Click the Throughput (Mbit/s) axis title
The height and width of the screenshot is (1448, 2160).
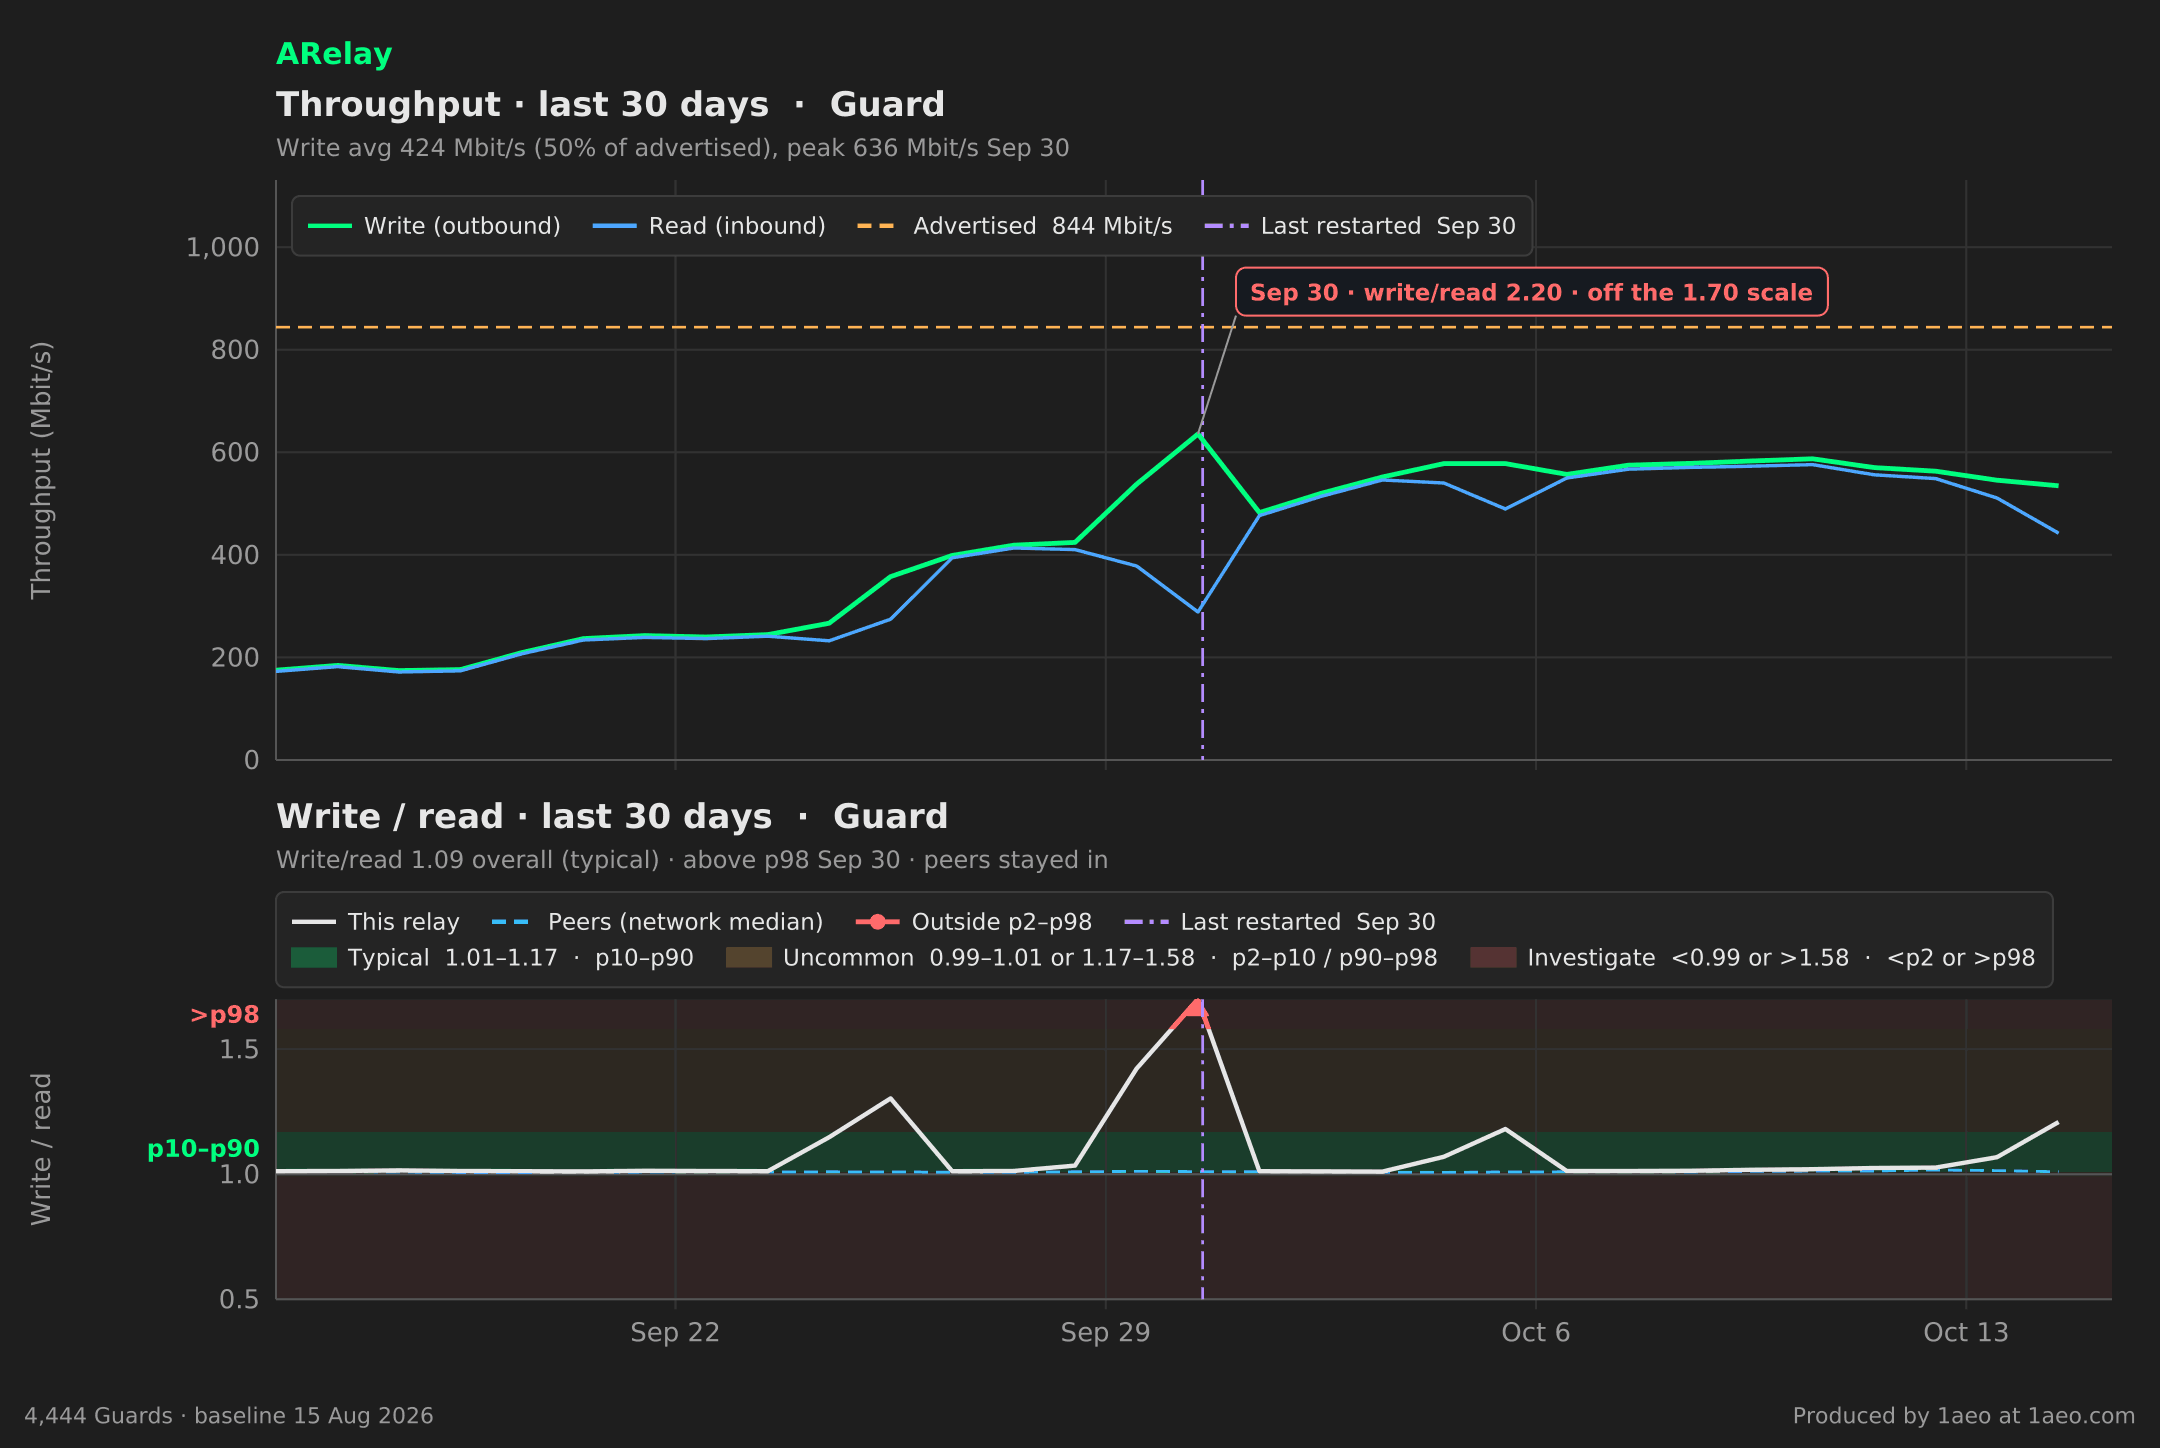pos(41,470)
